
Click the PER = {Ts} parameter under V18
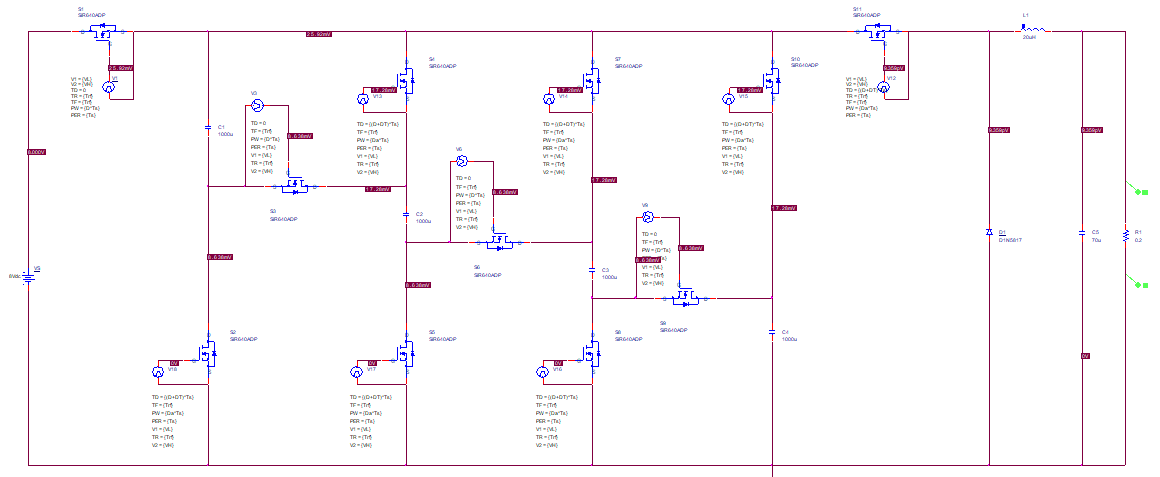[x=165, y=422]
